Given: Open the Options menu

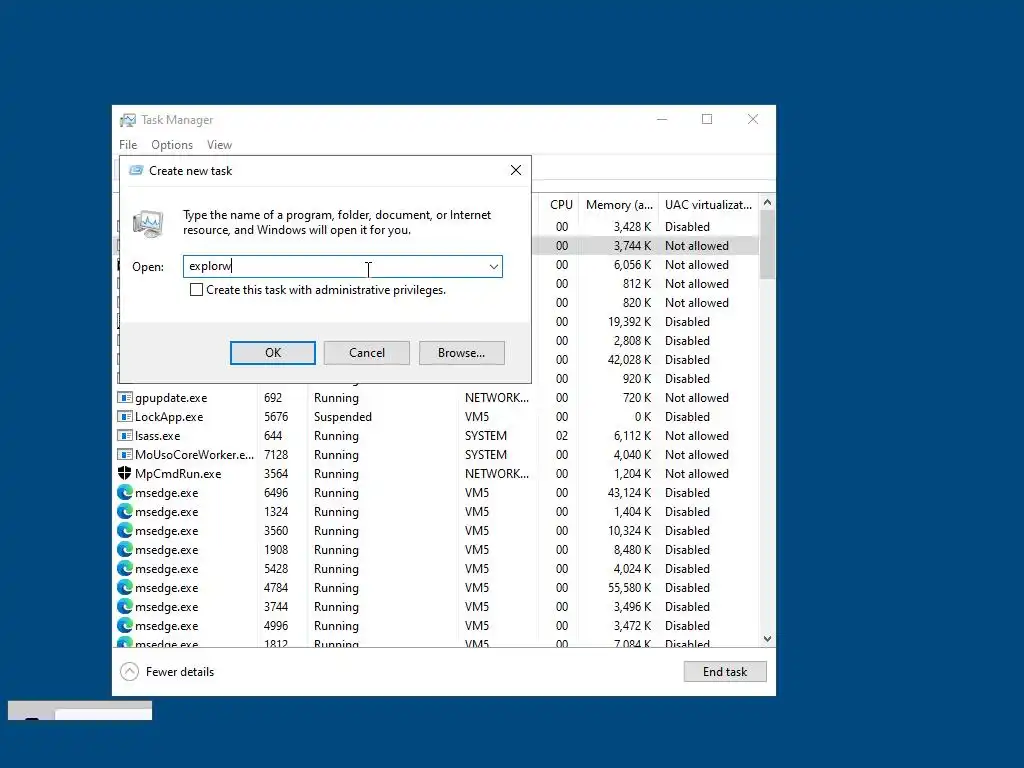Looking at the screenshot, I should point(172,145).
